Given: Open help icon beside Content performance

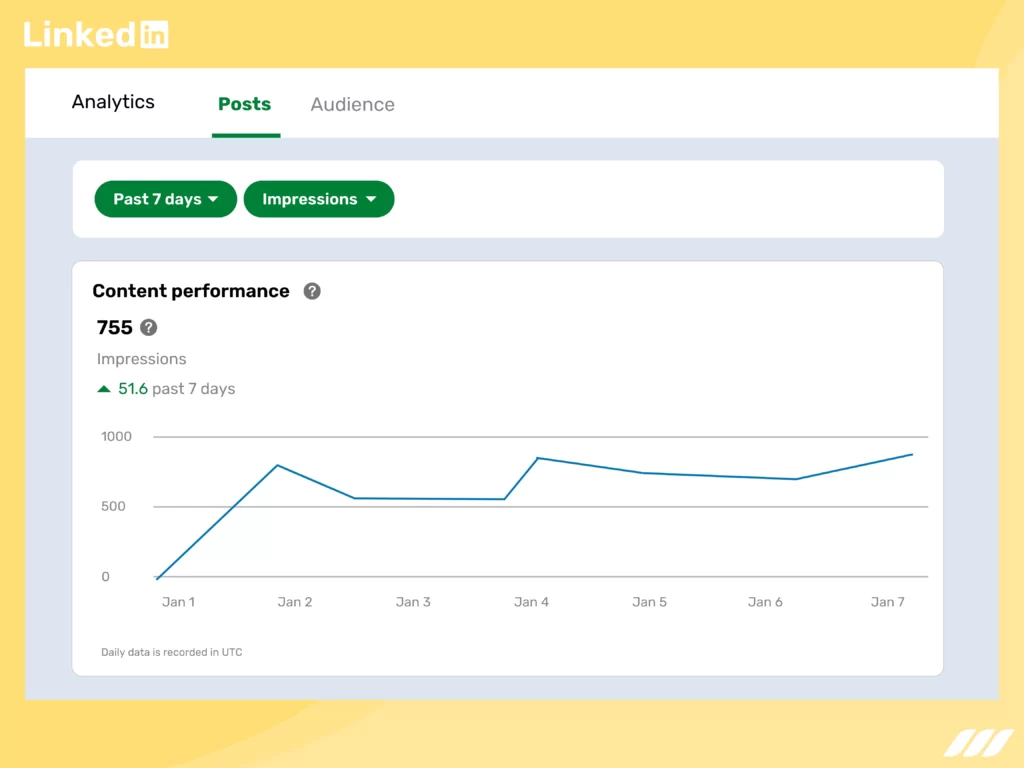Looking at the screenshot, I should 312,291.
